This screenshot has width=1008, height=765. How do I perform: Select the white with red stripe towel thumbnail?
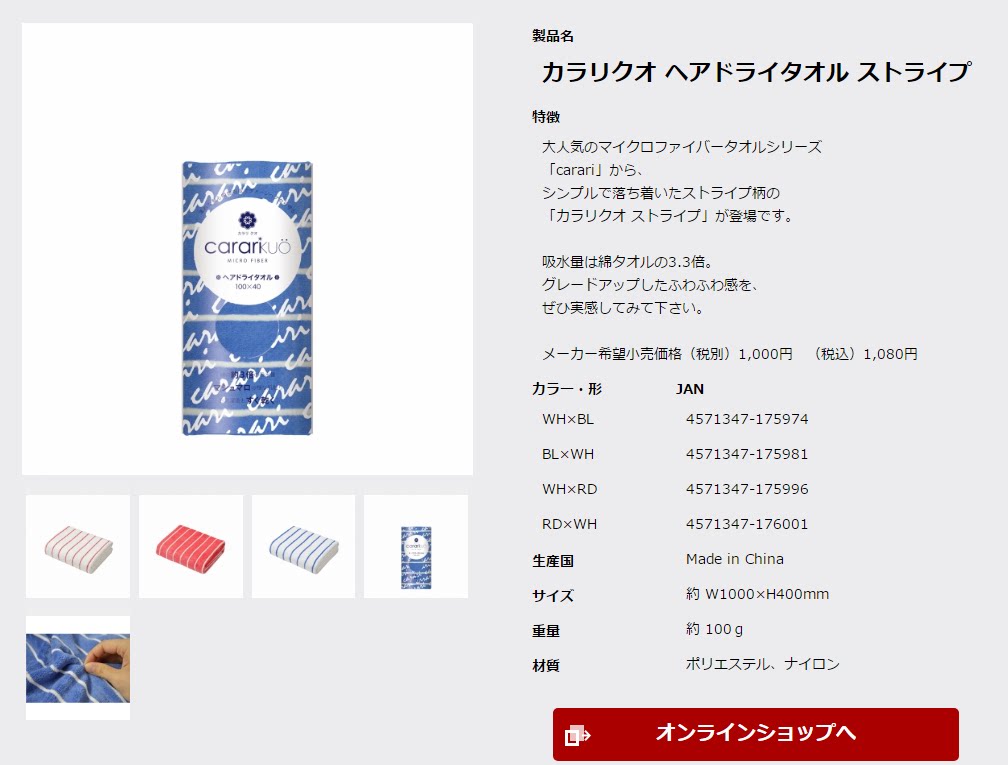pos(78,546)
